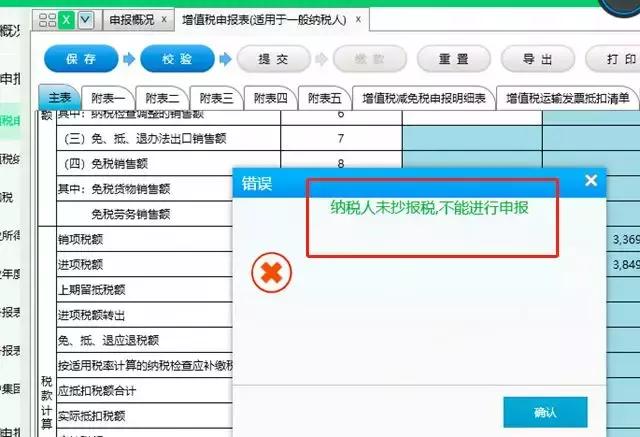Click the 校验 button
Image resolution: width=640 pixels, height=437 pixels.
click(177, 59)
